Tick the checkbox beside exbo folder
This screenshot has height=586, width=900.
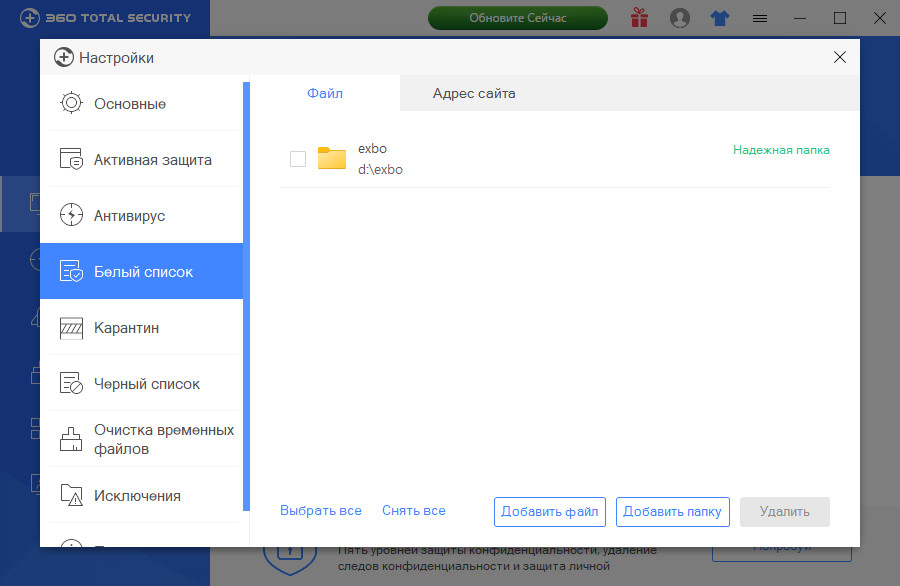[x=297, y=159]
